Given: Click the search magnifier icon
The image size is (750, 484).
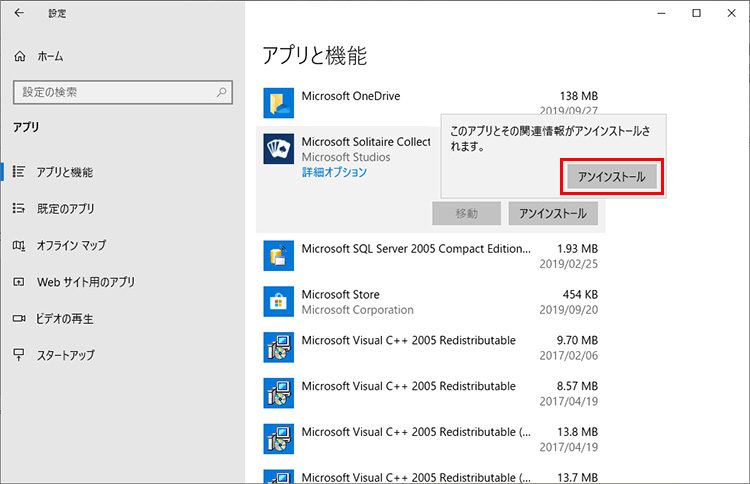Looking at the screenshot, I should click(222, 92).
